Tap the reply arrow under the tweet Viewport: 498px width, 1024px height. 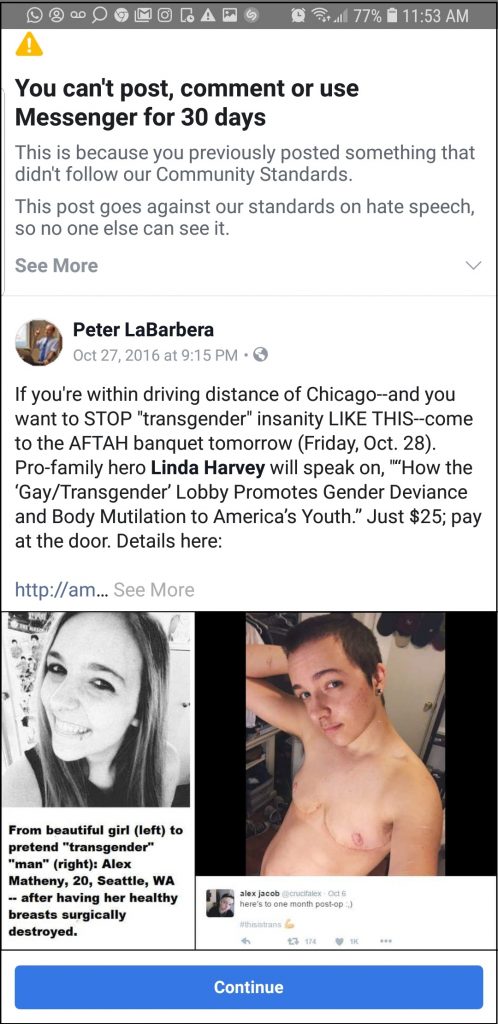click(246, 941)
